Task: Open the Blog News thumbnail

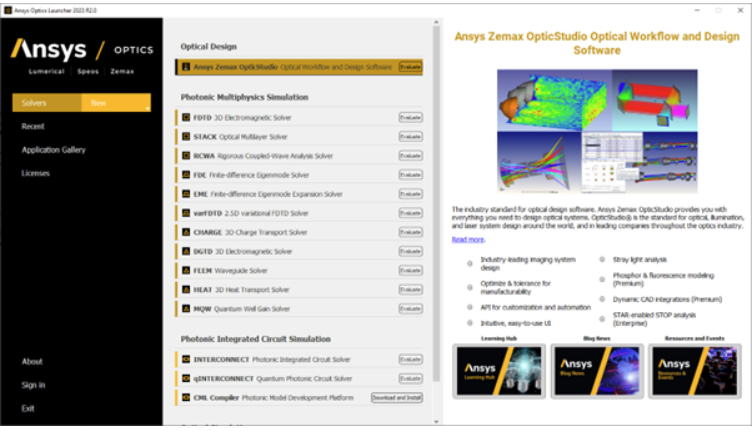Action: [x=597, y=371]
